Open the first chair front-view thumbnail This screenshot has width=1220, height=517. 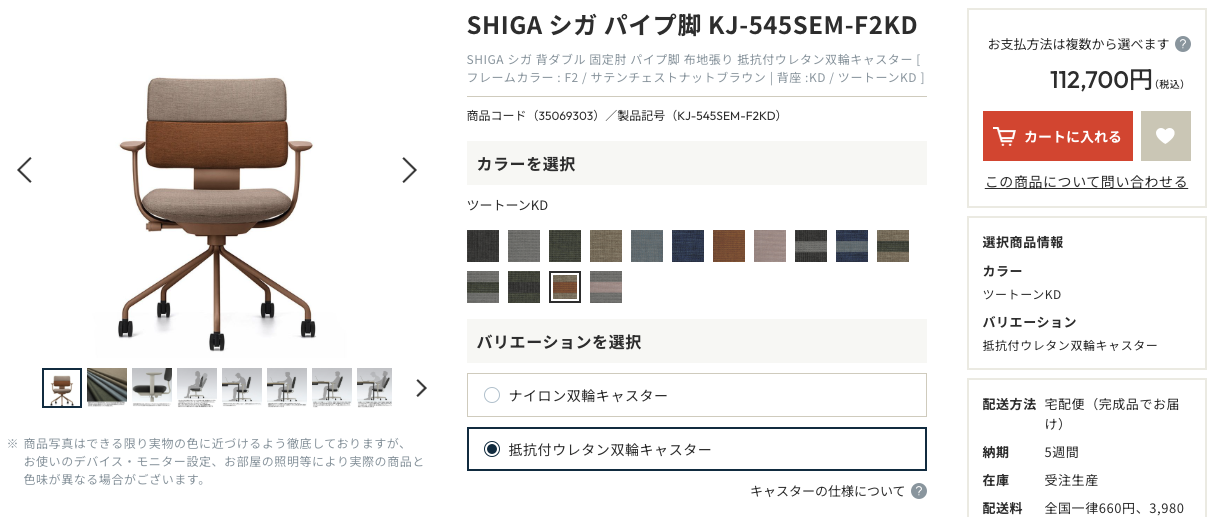[x=62, y=388]
